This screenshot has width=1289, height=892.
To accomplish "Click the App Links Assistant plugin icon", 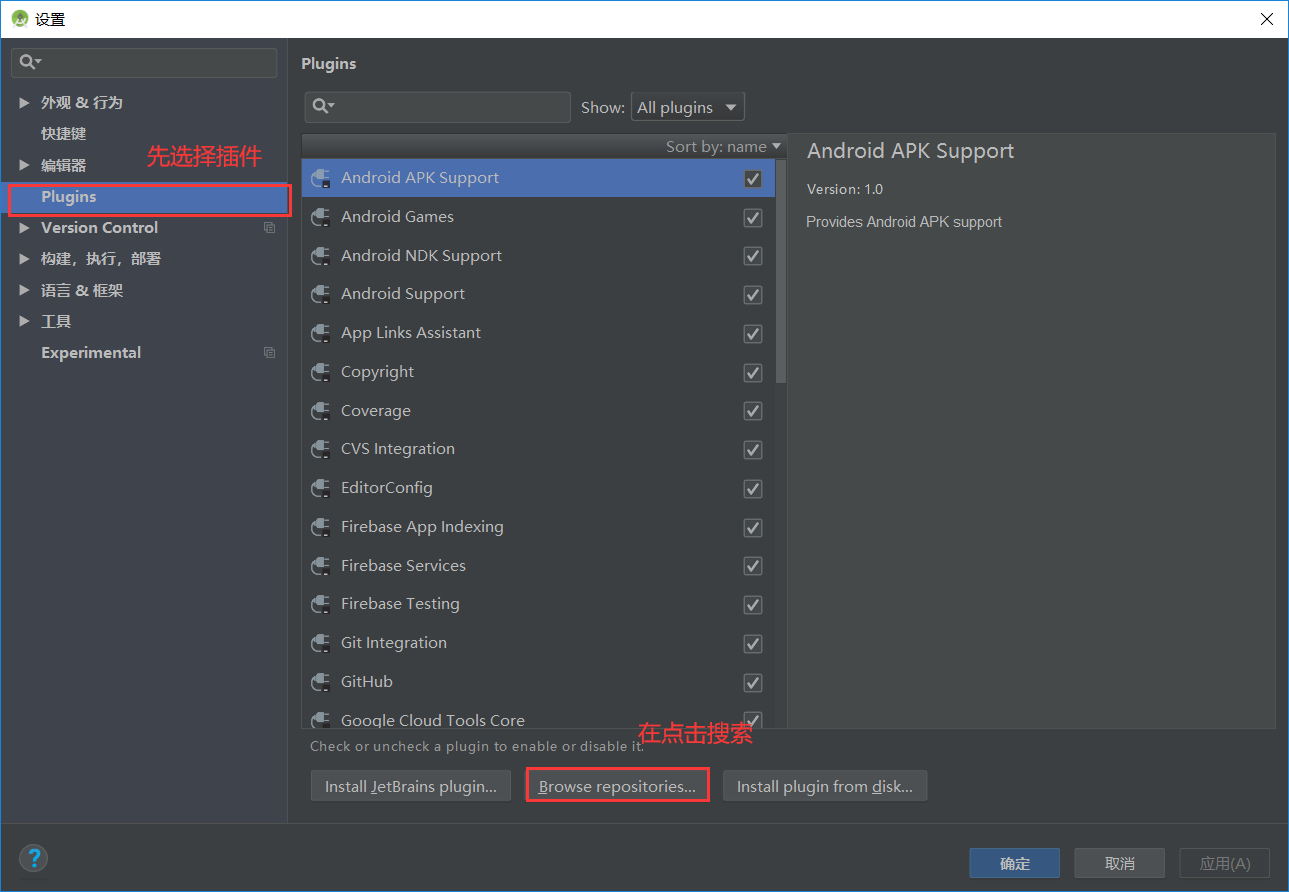I will [321, 333].
